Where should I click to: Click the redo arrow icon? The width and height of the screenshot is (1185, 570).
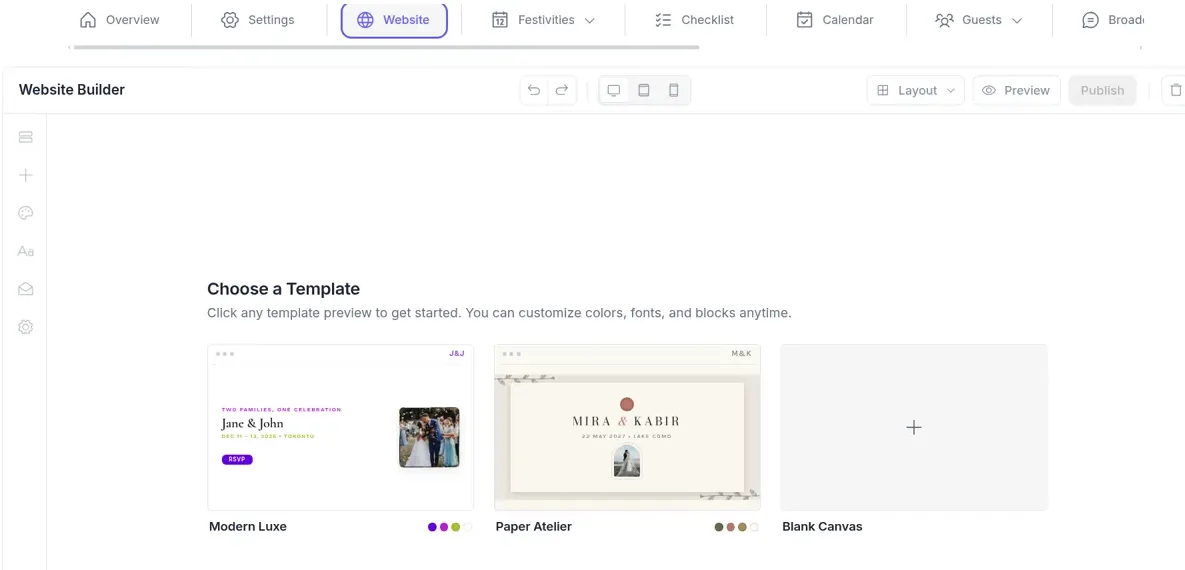point(562,91)
